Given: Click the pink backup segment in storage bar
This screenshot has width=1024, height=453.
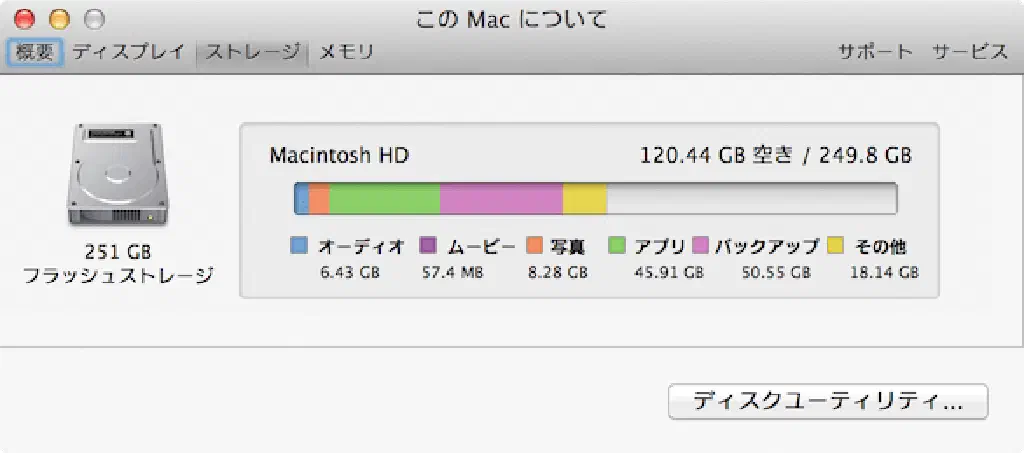Looking at the screenshot, I should (x=501, y=199).
